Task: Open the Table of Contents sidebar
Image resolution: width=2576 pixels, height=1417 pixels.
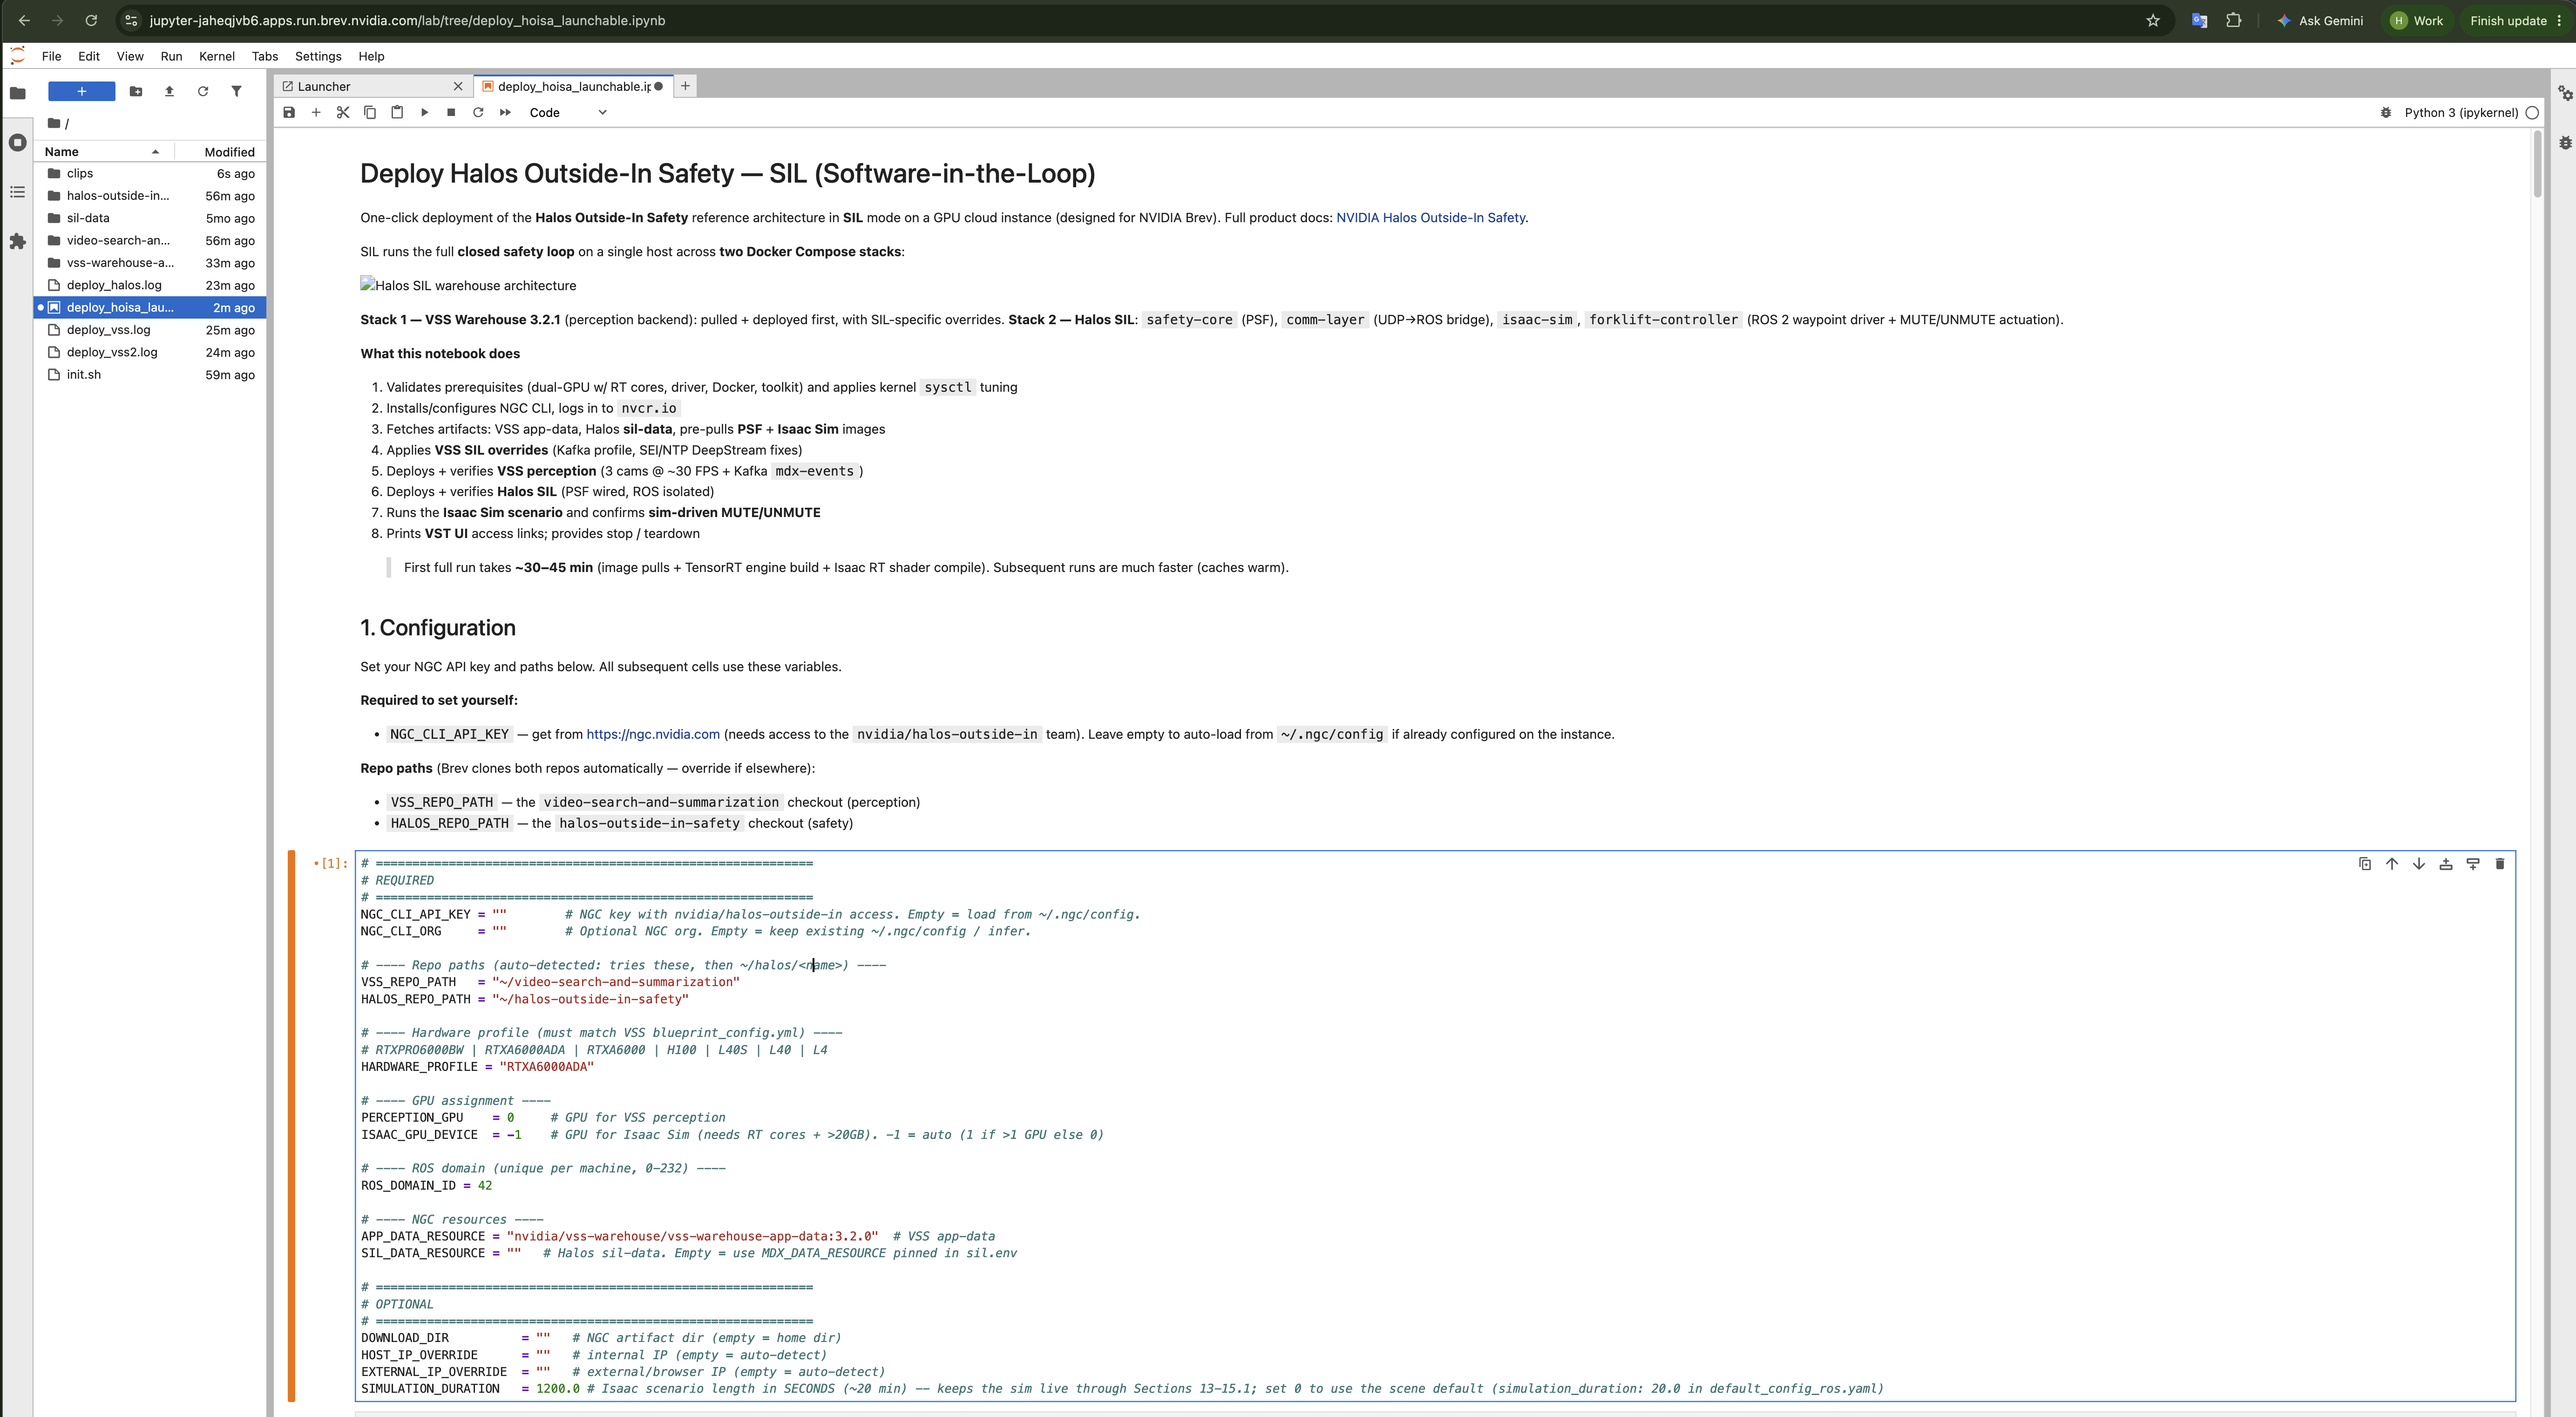Action: click(17, 192)
